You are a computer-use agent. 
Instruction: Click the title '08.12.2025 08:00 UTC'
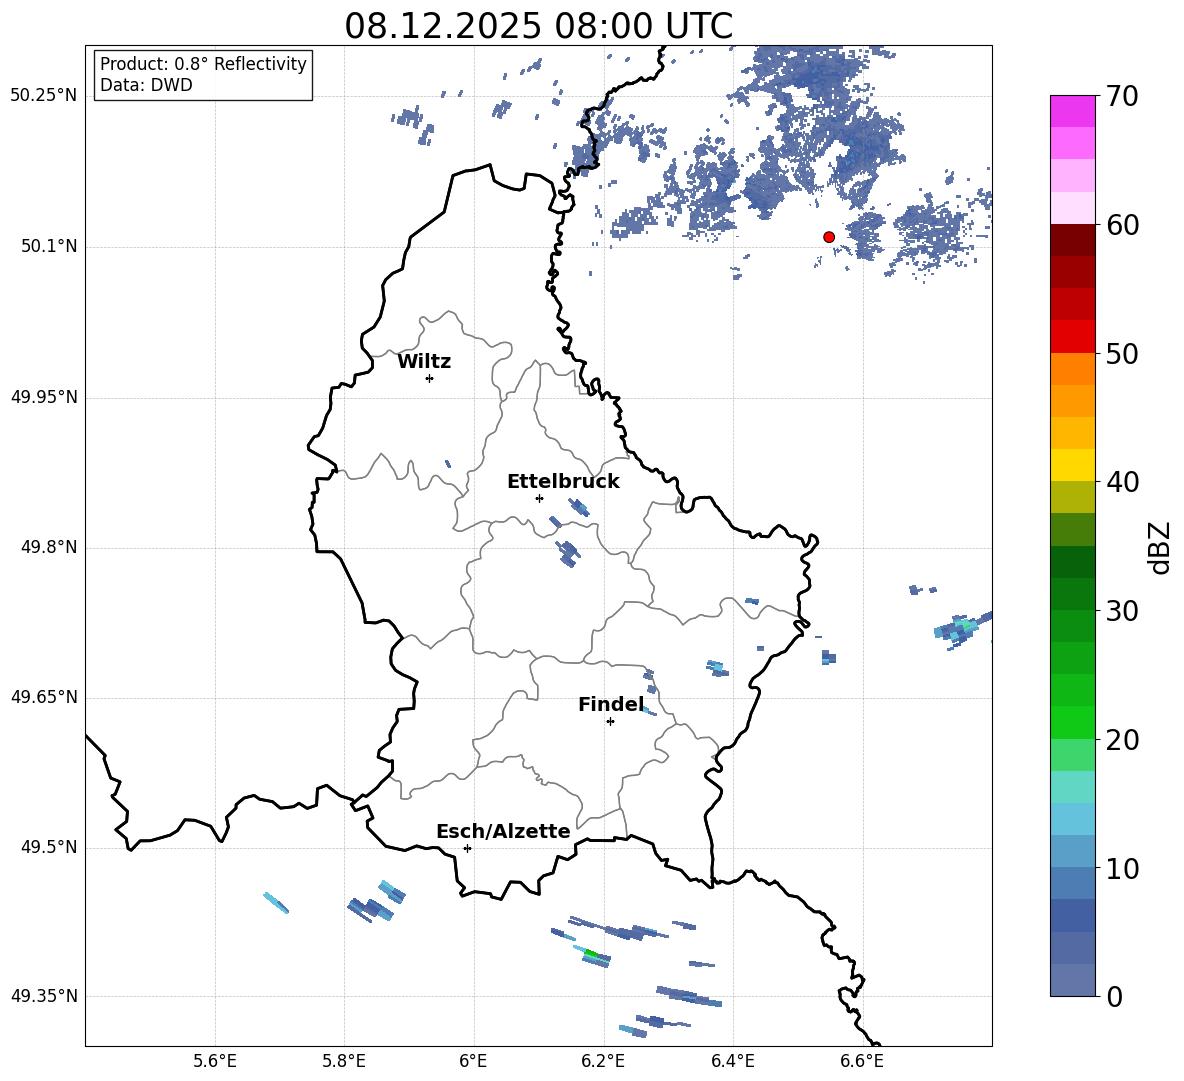538,26
